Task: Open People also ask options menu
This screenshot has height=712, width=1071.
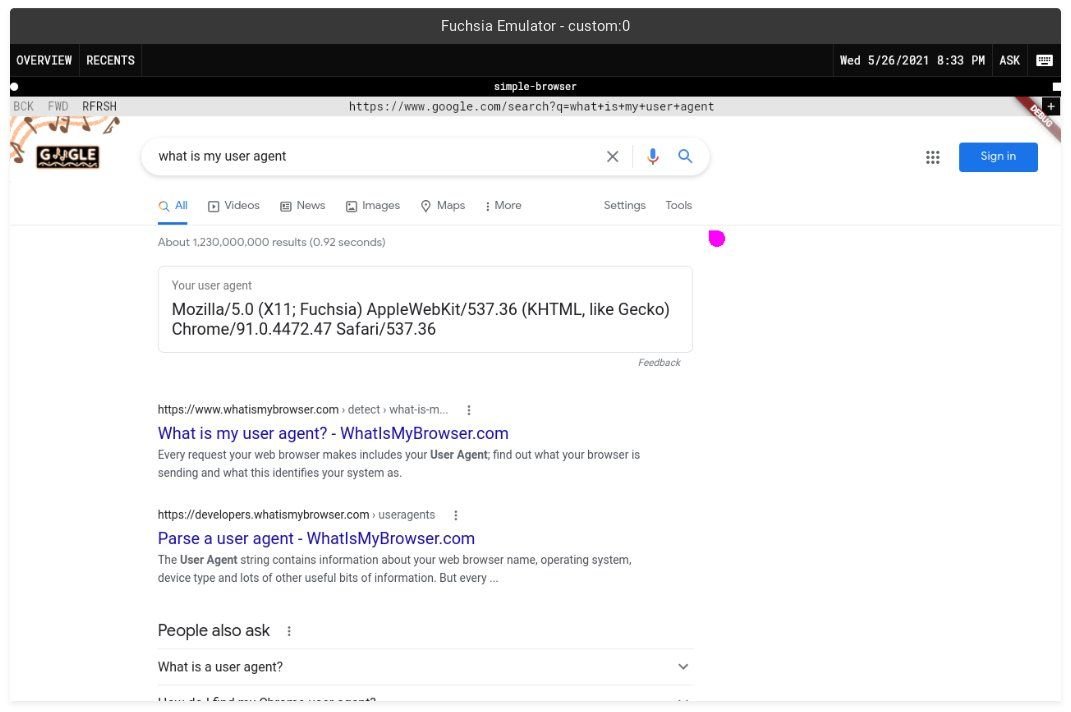Action: click(x=290, y=631)
